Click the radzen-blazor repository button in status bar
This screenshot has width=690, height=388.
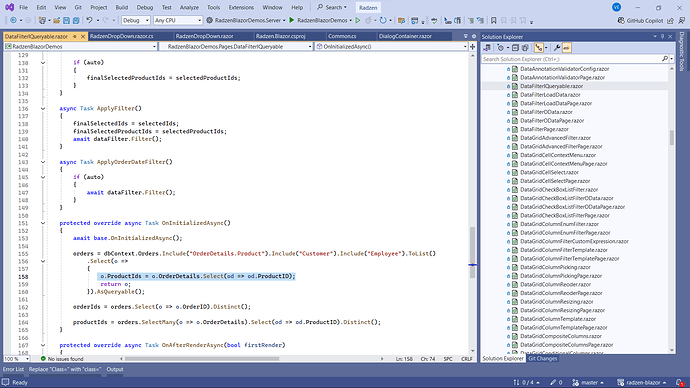pos(642,383)
